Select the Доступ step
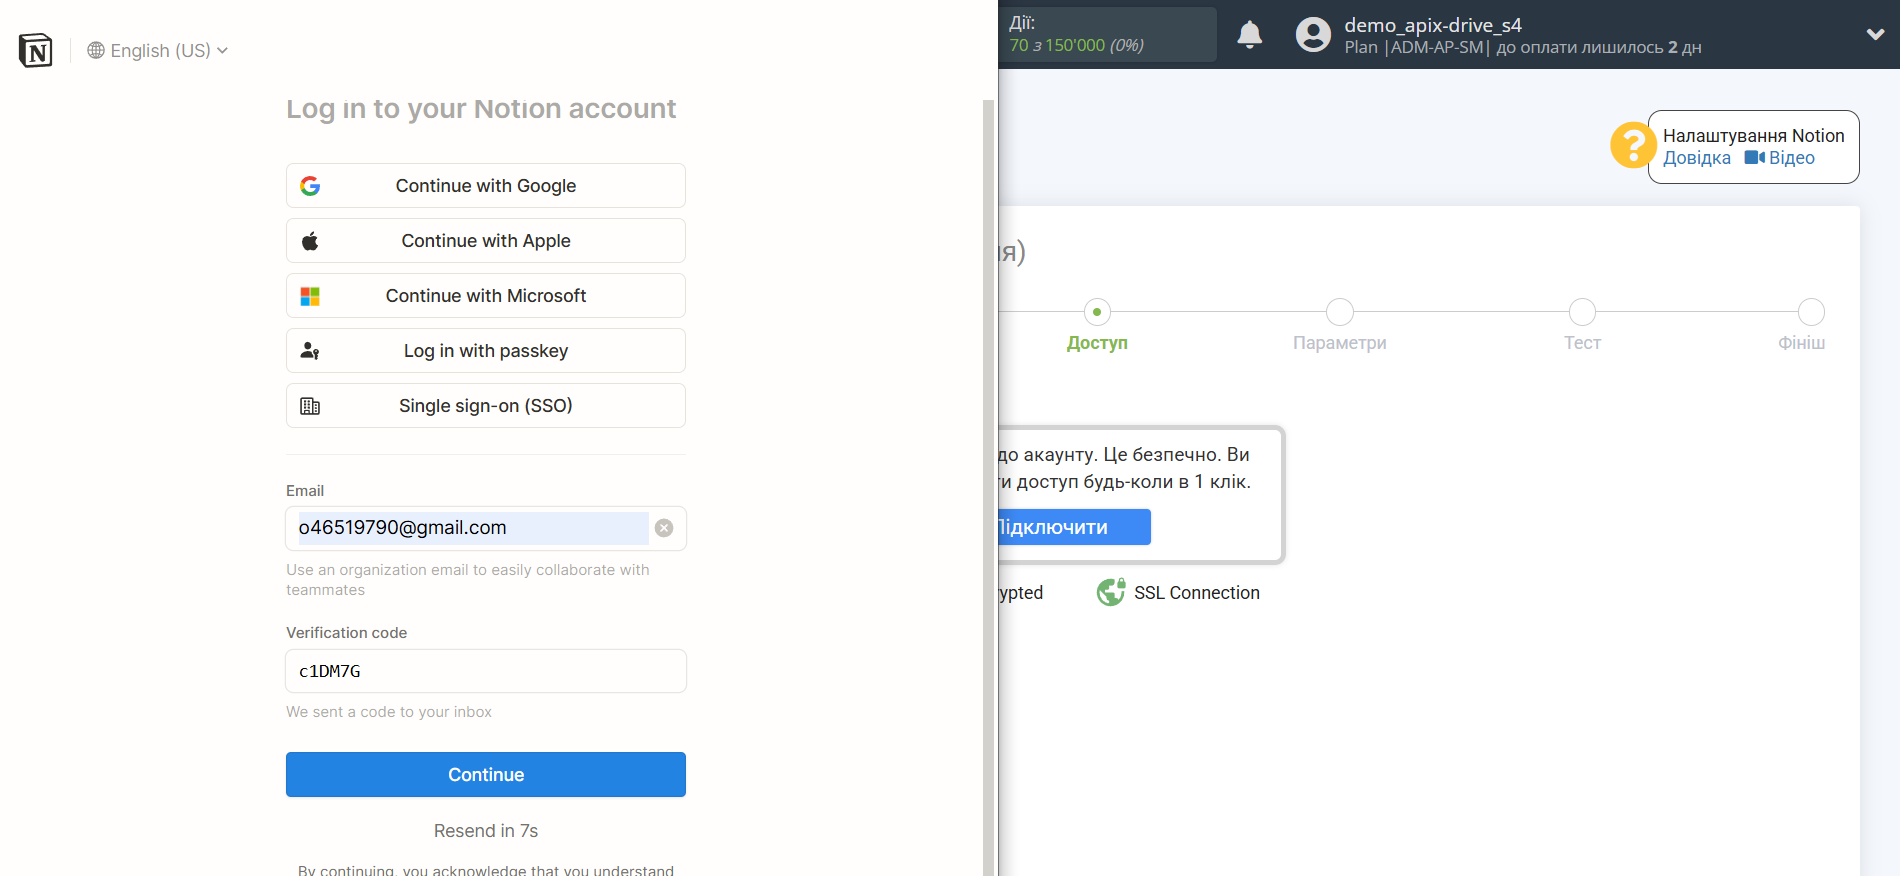This screenshot has height=876, width=1900. point(1097,326)
